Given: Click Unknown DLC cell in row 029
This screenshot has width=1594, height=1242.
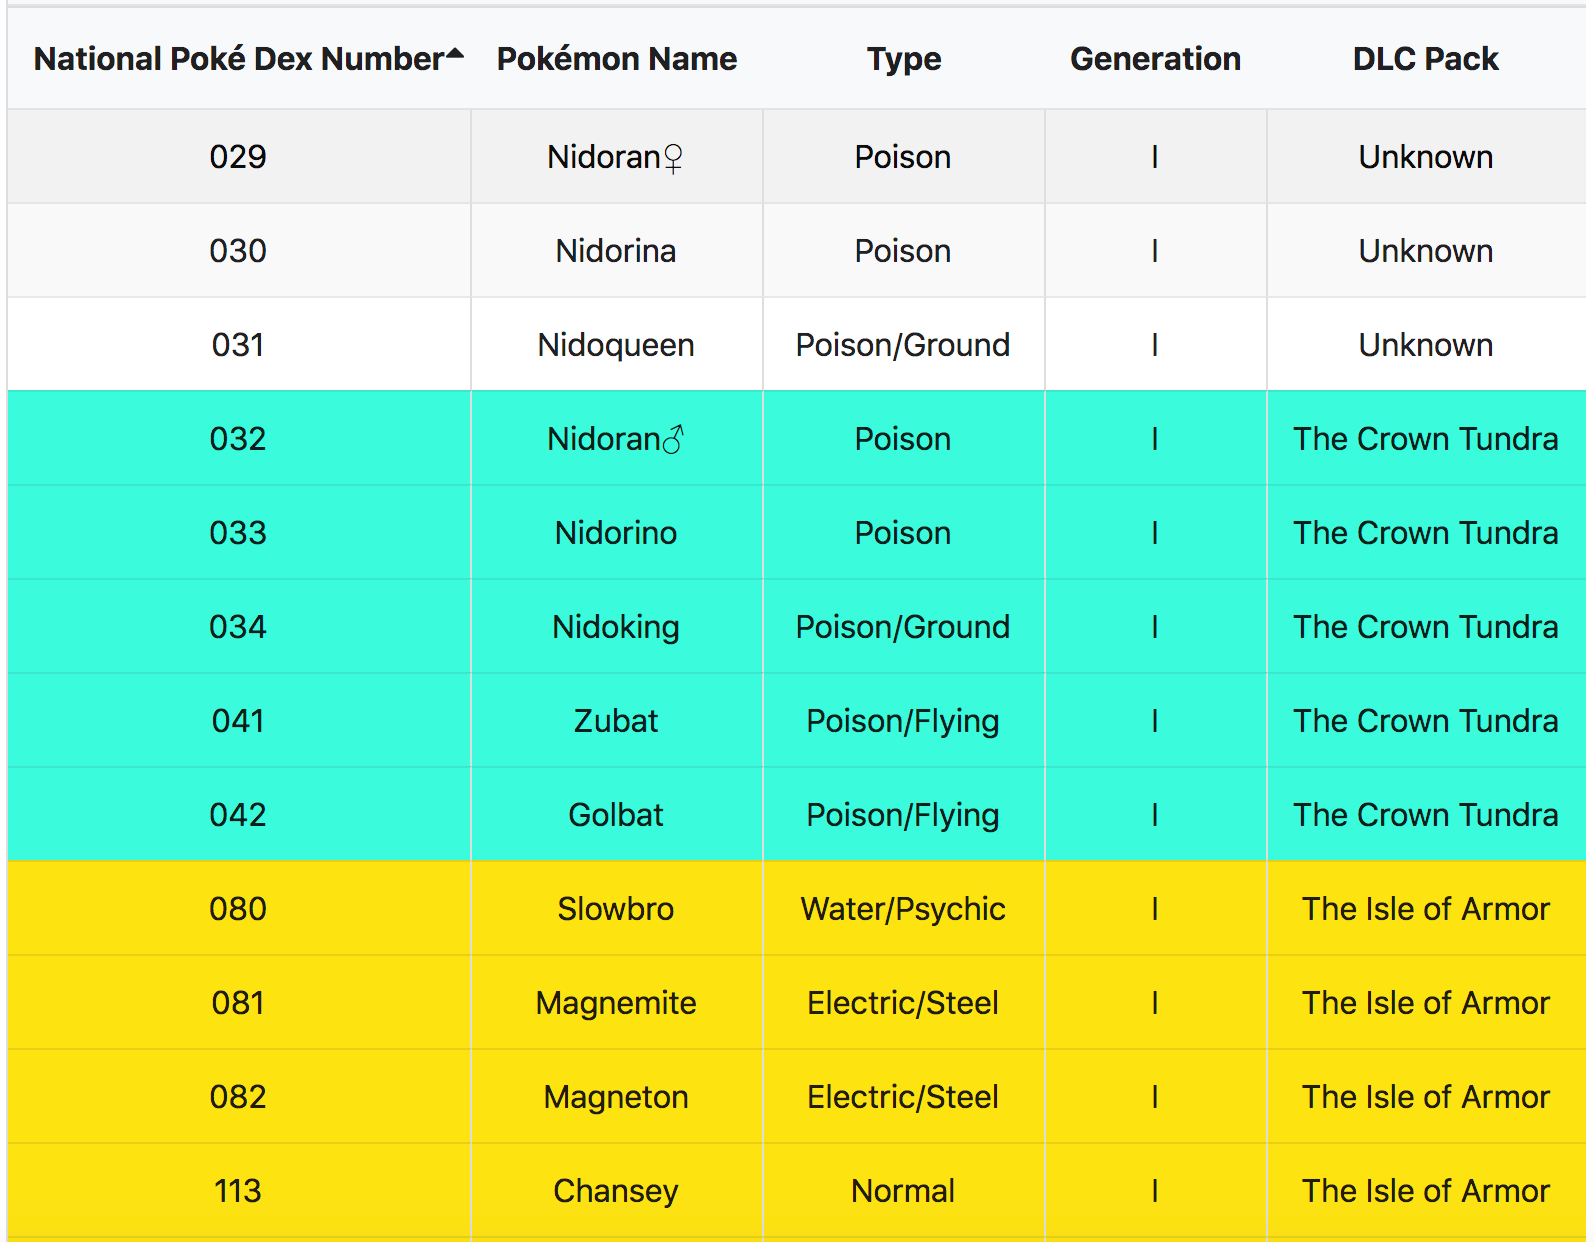Looking at the screenshot, I should point(1425,157).
